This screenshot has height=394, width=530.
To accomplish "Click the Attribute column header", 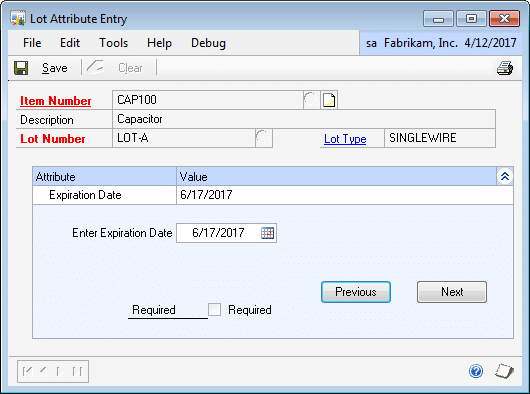I will coord(104,176).
